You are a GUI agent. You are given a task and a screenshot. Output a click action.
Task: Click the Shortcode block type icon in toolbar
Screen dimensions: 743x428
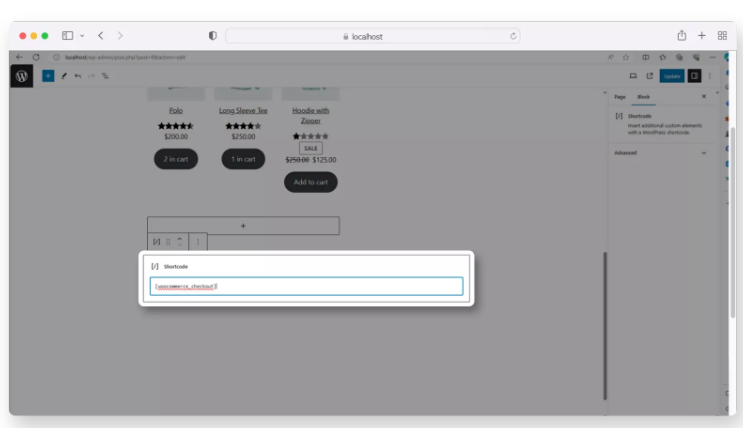[x=156, y=242]
